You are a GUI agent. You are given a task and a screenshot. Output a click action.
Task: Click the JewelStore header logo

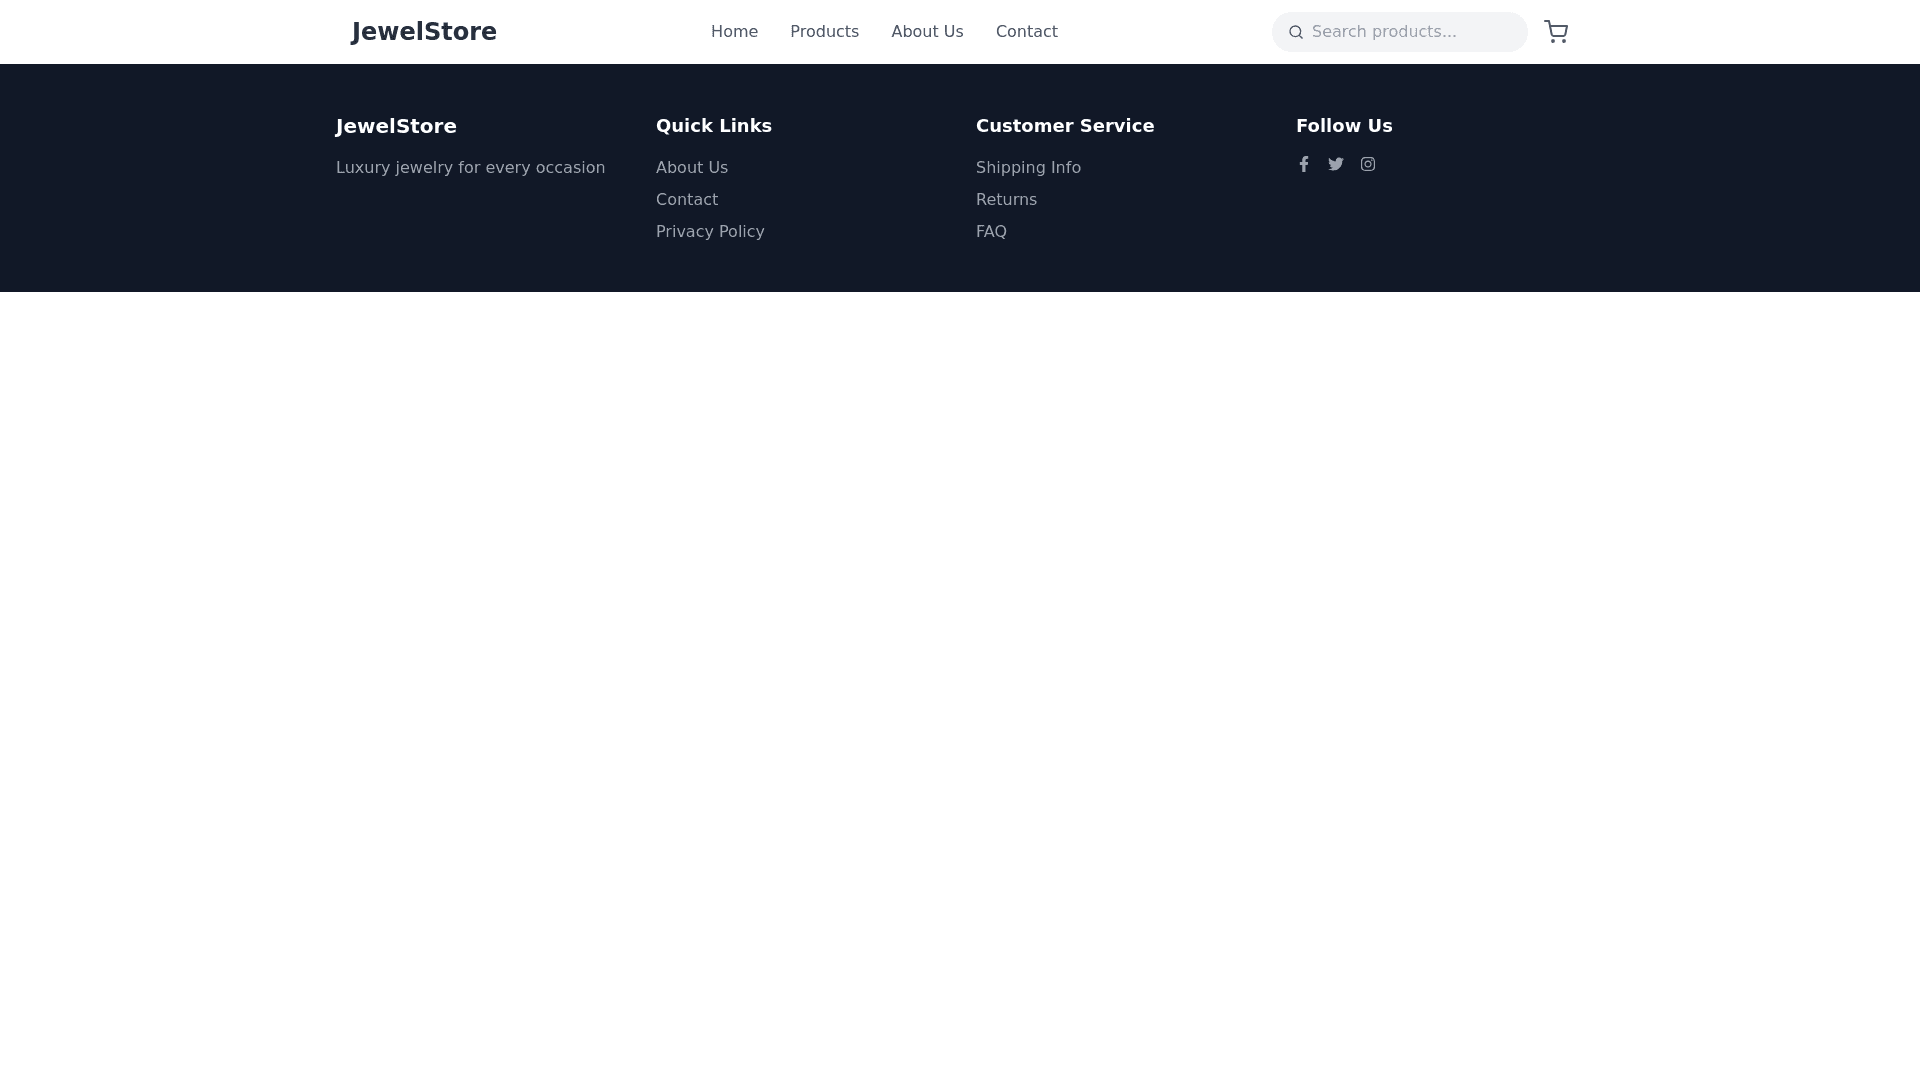click(424, 32)
